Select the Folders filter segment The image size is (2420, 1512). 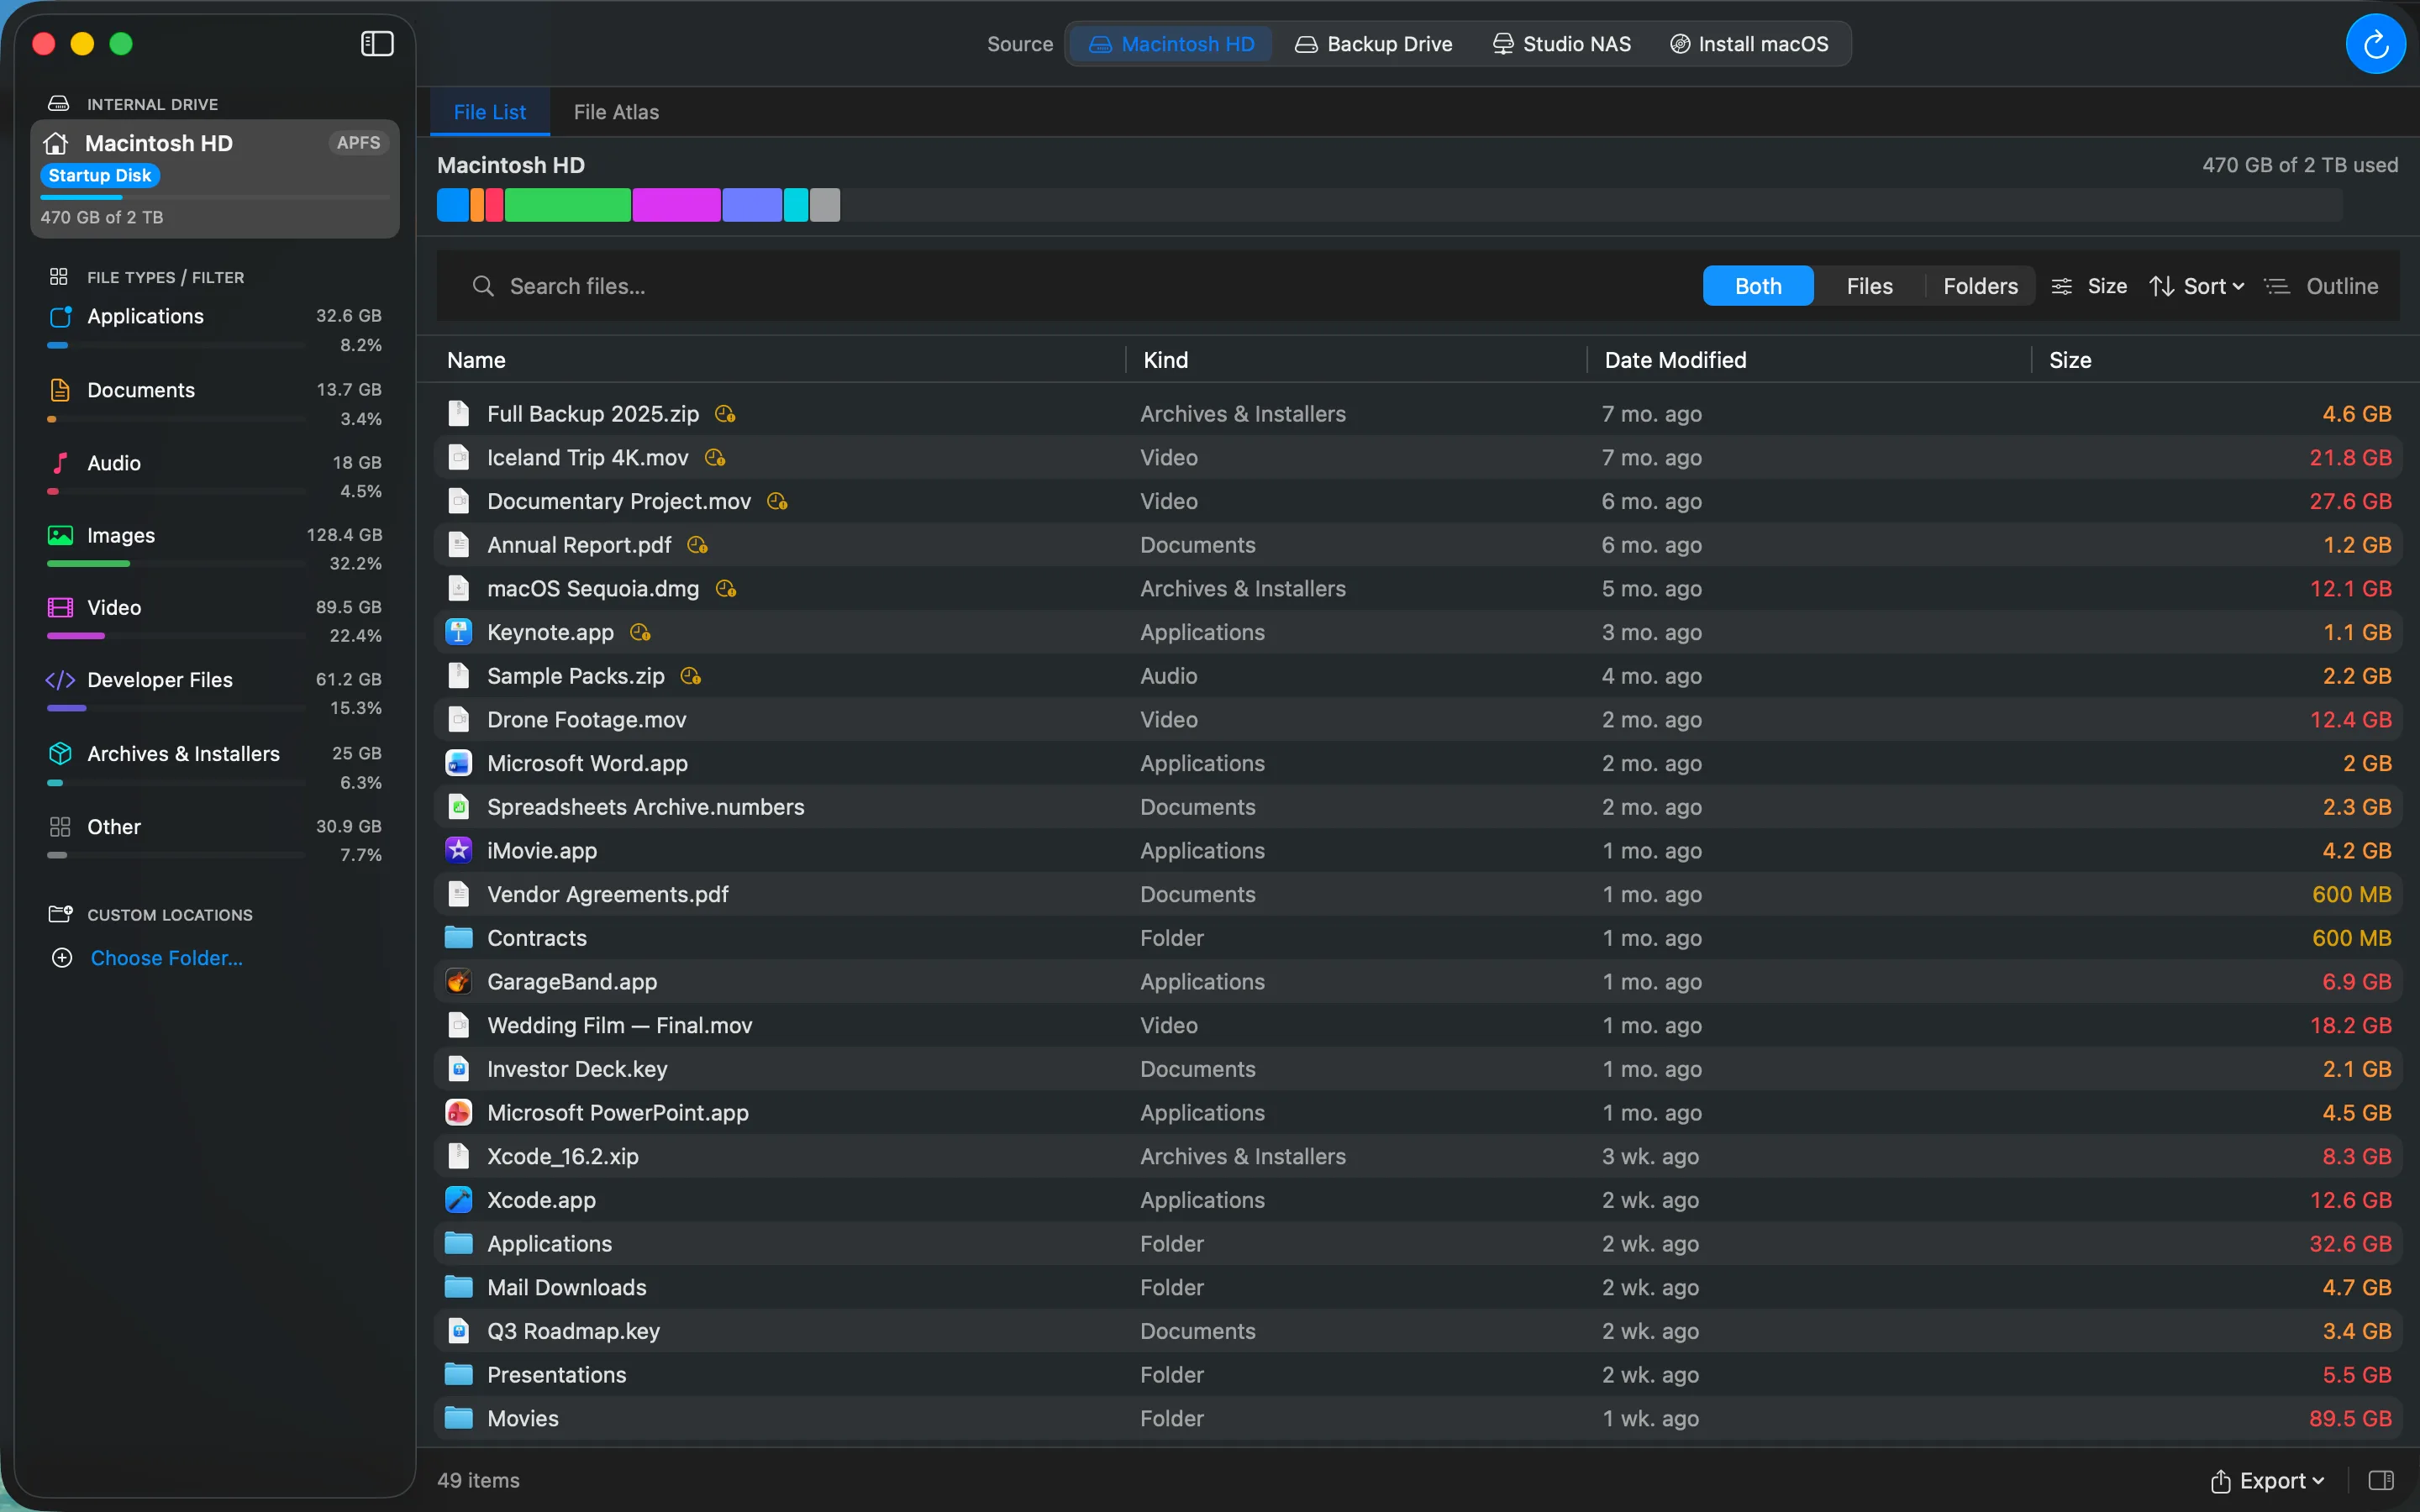[x=1980, y=286]
